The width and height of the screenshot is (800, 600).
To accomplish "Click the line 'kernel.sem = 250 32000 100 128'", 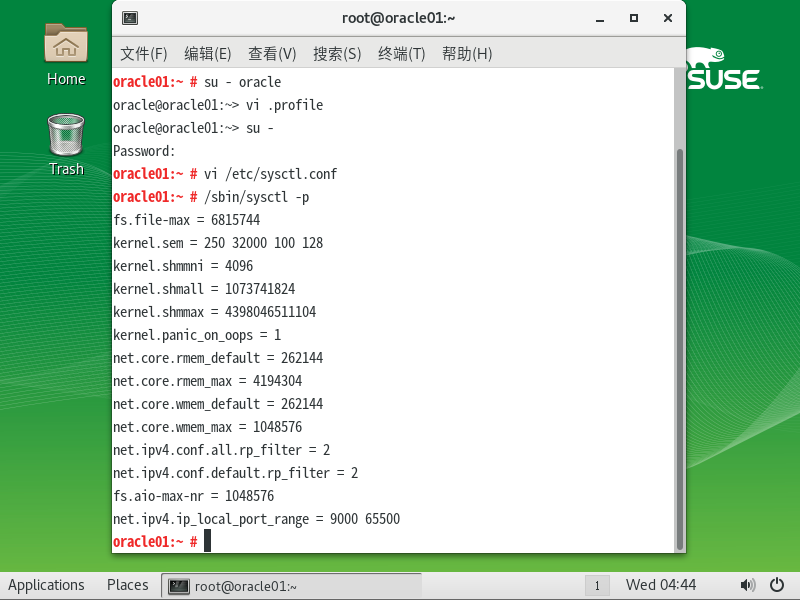I will pyautogui.click(x=218, y=243).
